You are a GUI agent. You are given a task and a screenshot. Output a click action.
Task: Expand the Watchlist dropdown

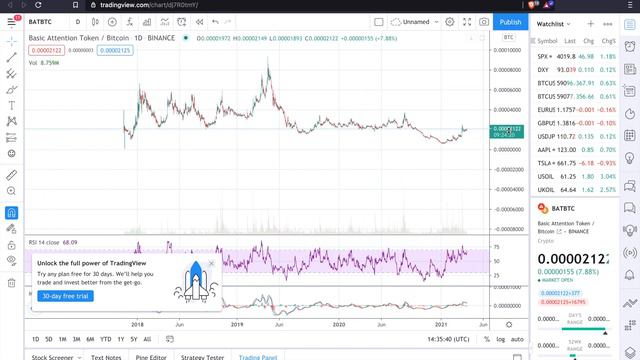point(553,24)
